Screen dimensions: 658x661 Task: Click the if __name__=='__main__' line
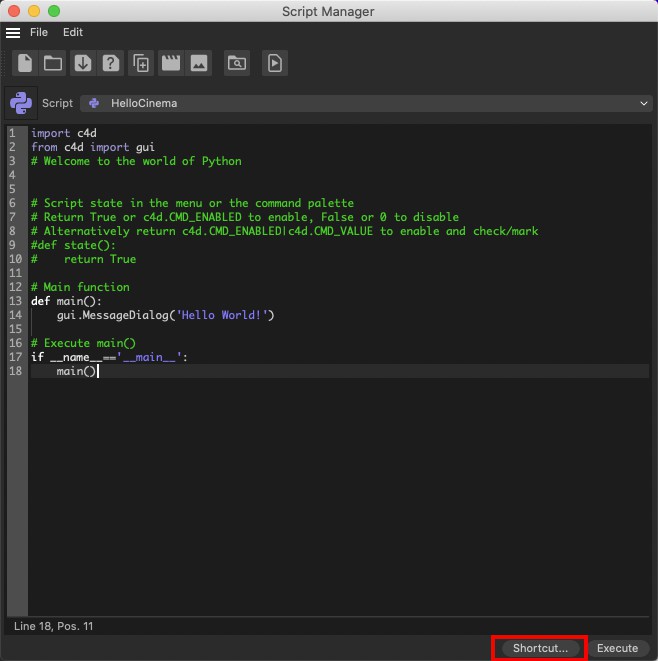point(110,357)
